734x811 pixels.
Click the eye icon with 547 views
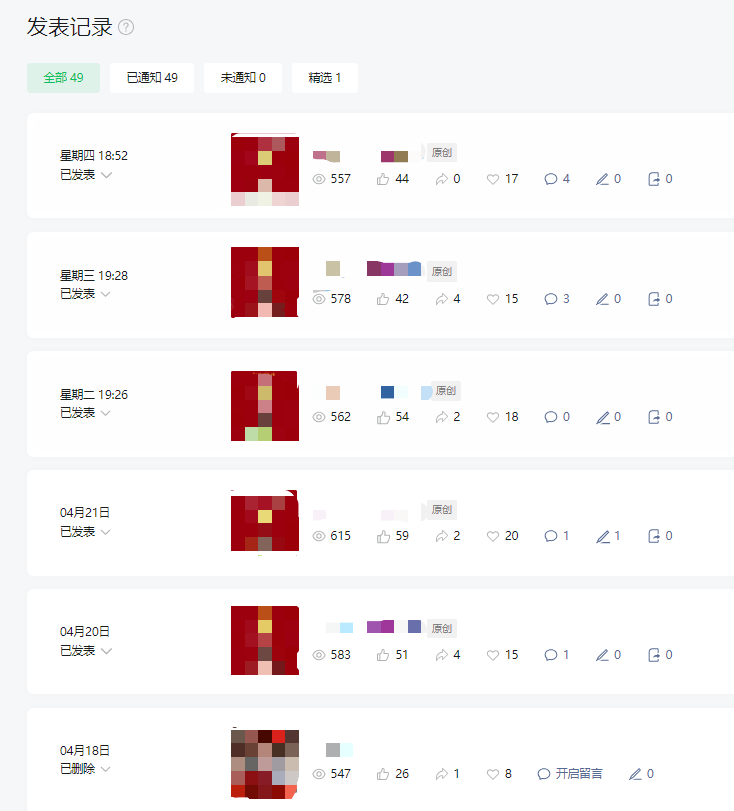pyautogui.click(x=319, y=774)
